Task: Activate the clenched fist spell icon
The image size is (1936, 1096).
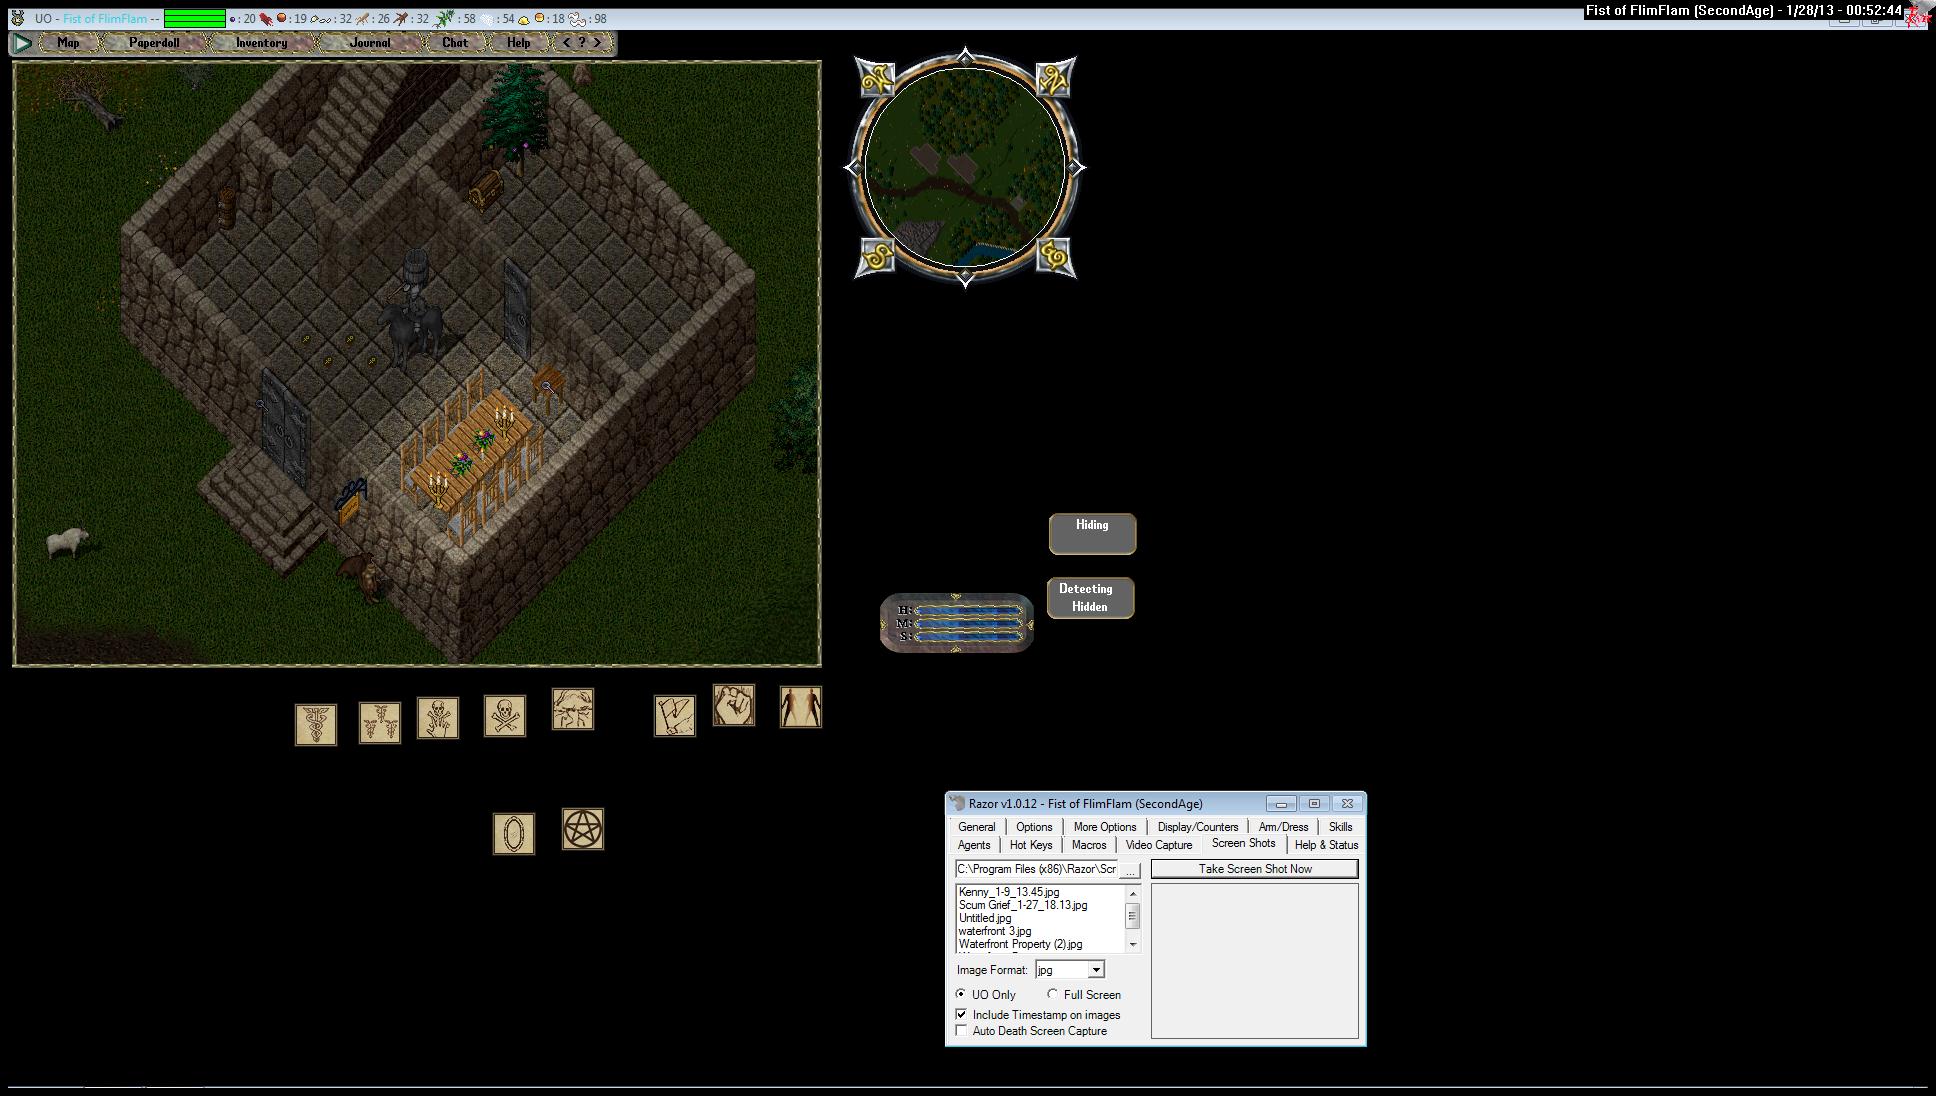Action: [733, 705]
